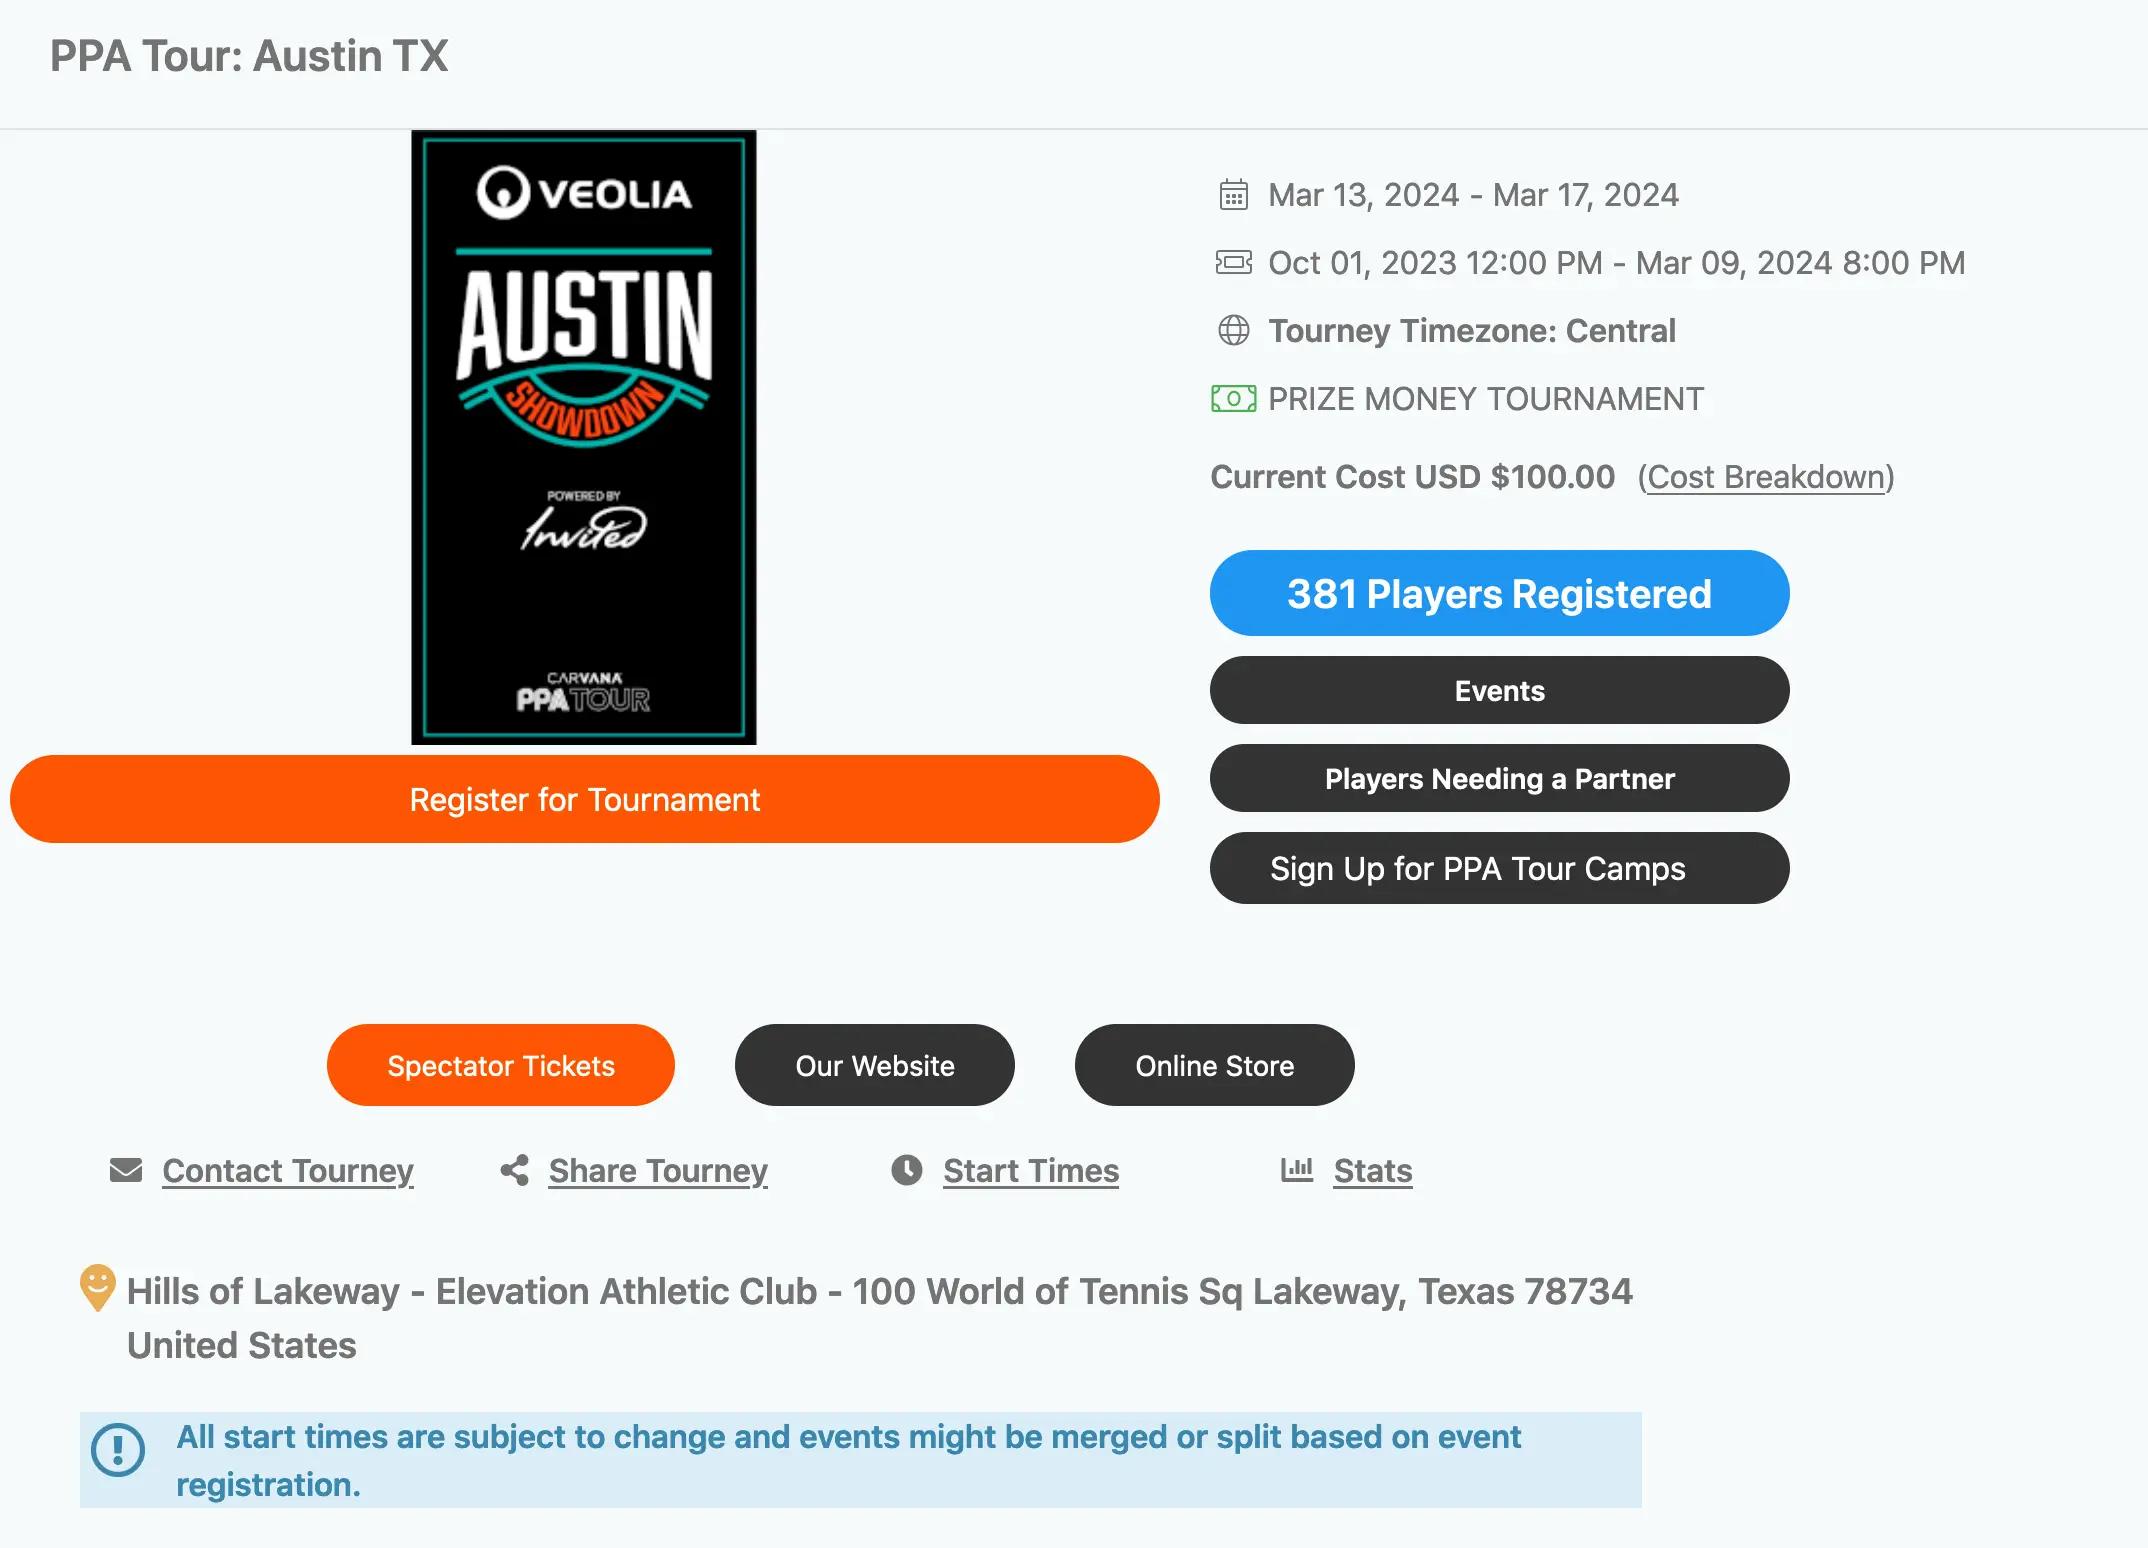Visit Our Website button

point(875,1065)
